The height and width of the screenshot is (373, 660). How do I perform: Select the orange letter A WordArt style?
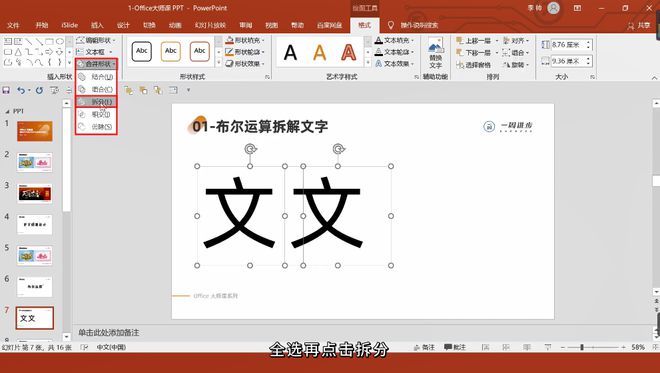tap(319, 53)
